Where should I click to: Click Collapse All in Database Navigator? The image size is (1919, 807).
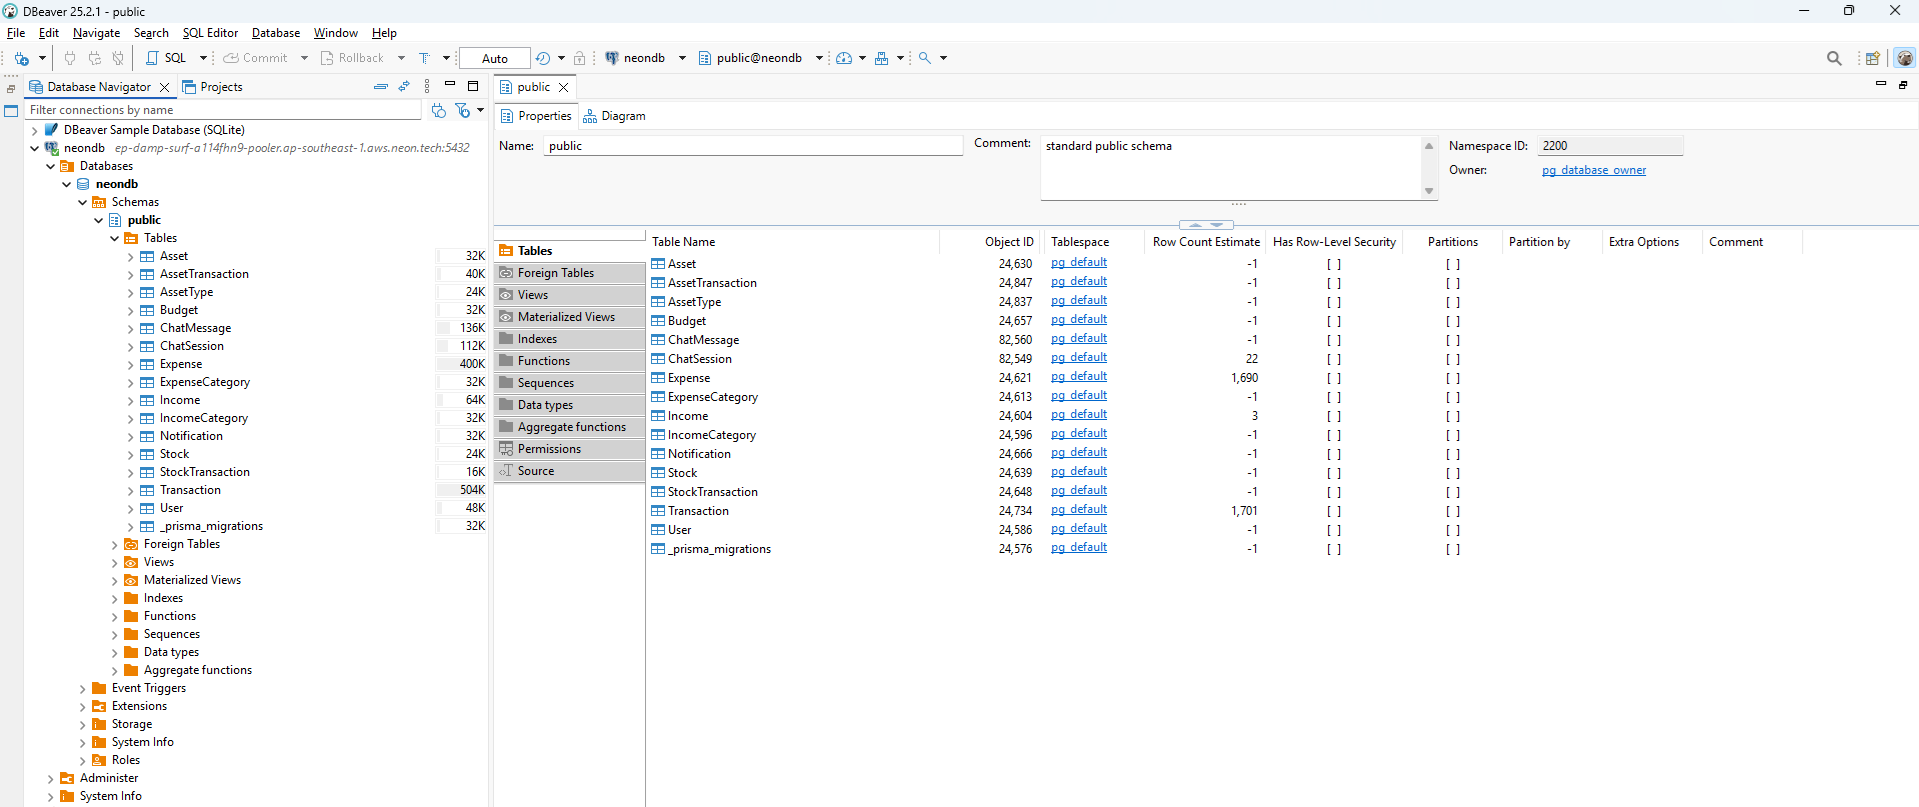click(x=380, y=87)
